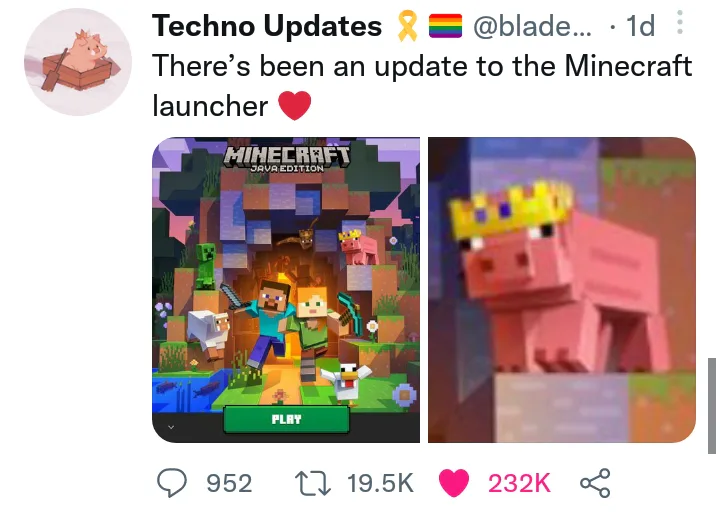Click the green PLAY button in image
This screenshot has height=516, width=720.
click(x=286, y=419)
